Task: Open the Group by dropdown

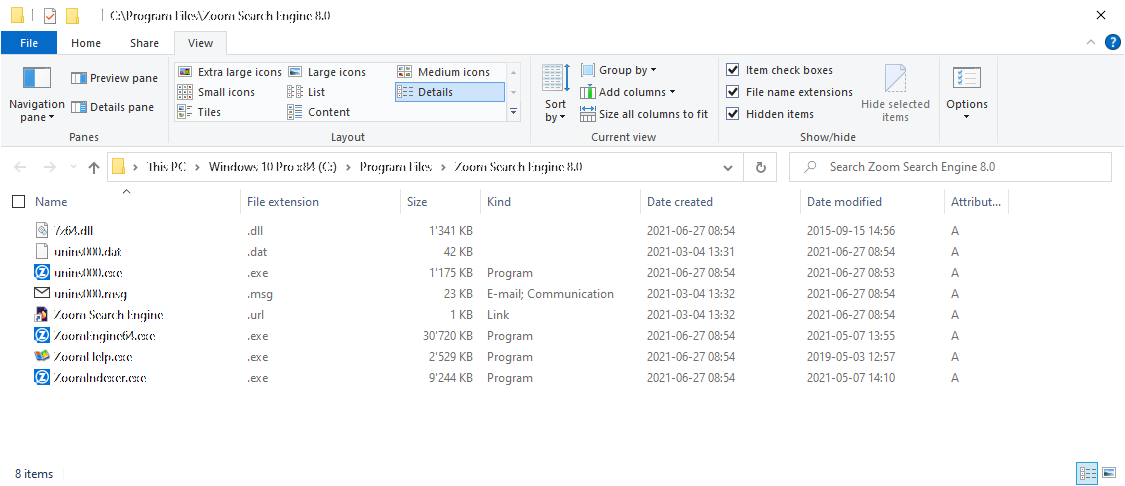Action: pos(618,70)
